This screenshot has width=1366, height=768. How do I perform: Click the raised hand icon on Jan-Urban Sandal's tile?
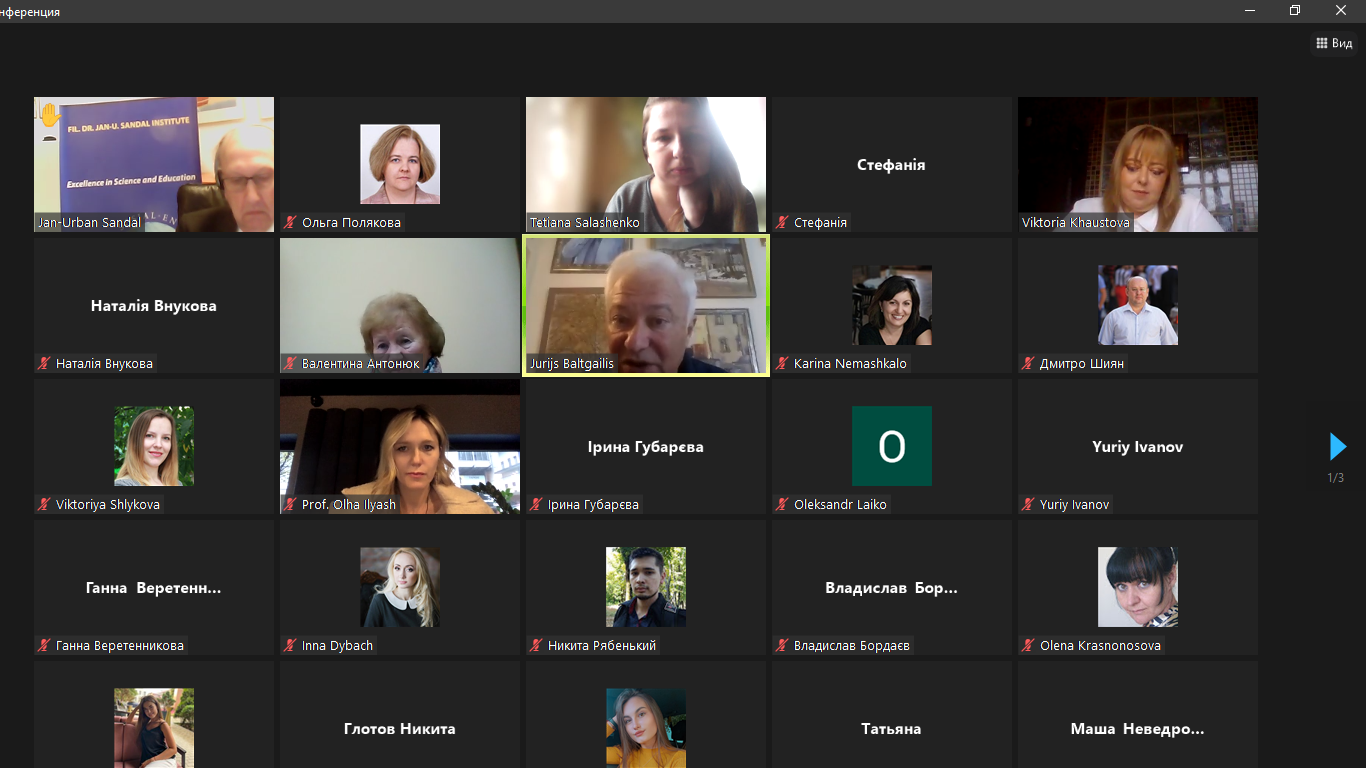point(50,116)
